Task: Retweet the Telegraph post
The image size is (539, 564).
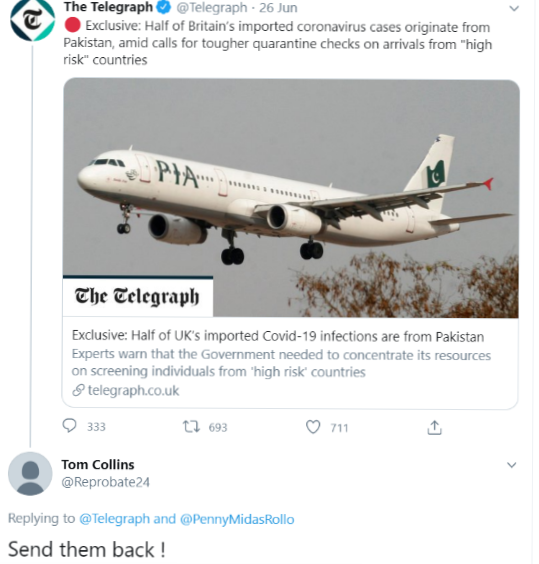Action: click(191, 427)
